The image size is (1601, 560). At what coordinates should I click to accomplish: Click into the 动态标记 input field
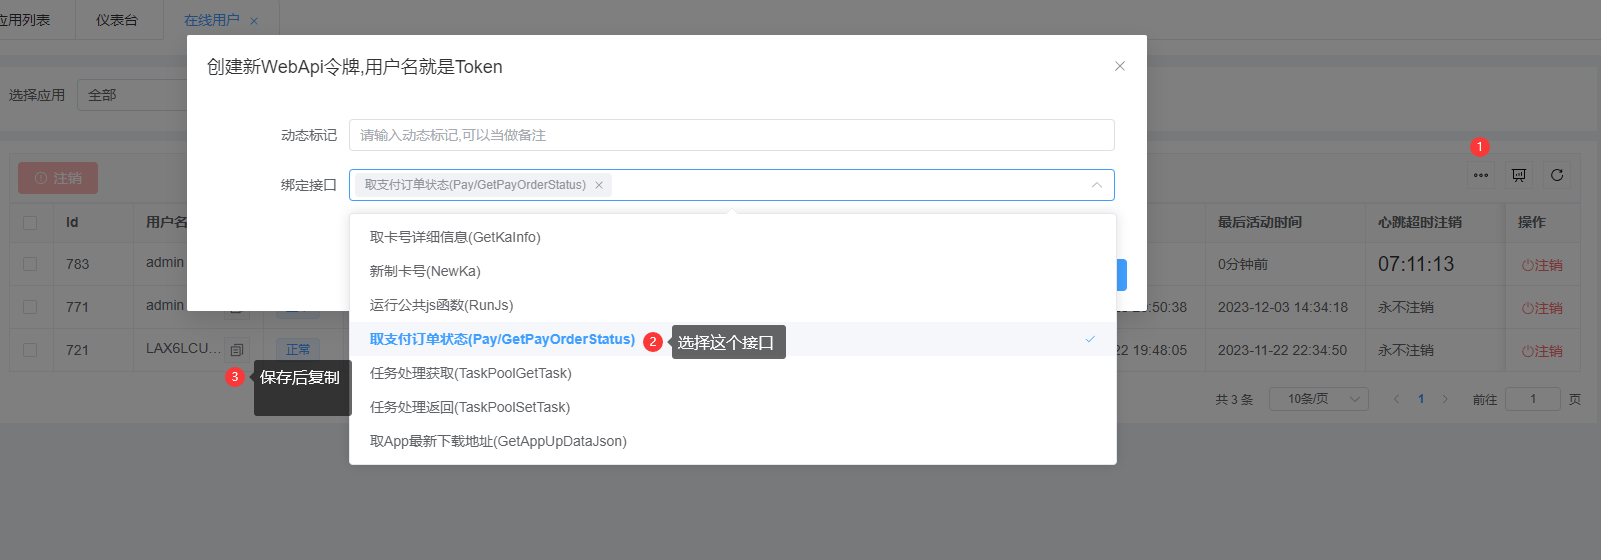pos(730,135)
